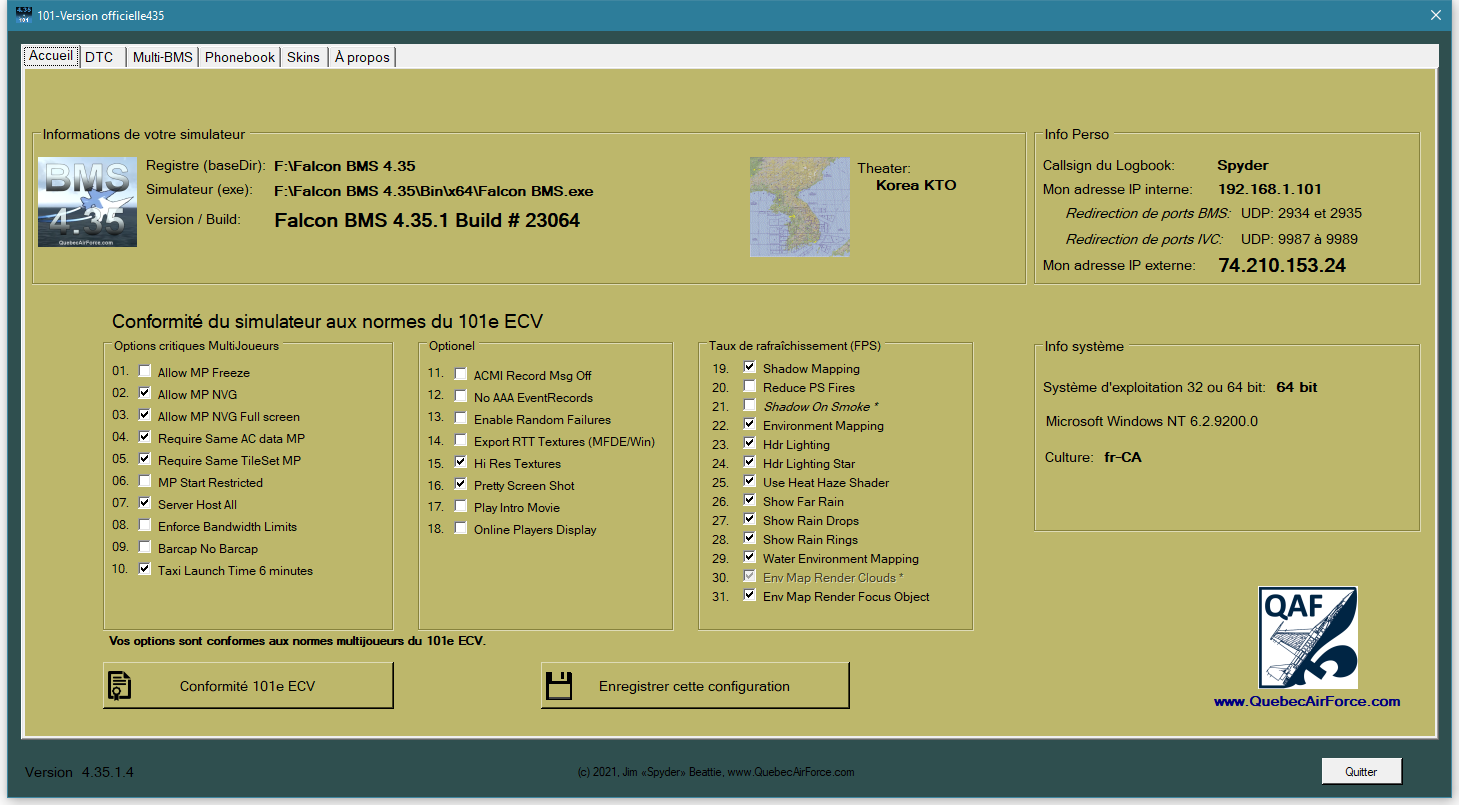The image size is (1459, 805).
Task: Open the Multi-BMS tab
Action: pos(162,57)
